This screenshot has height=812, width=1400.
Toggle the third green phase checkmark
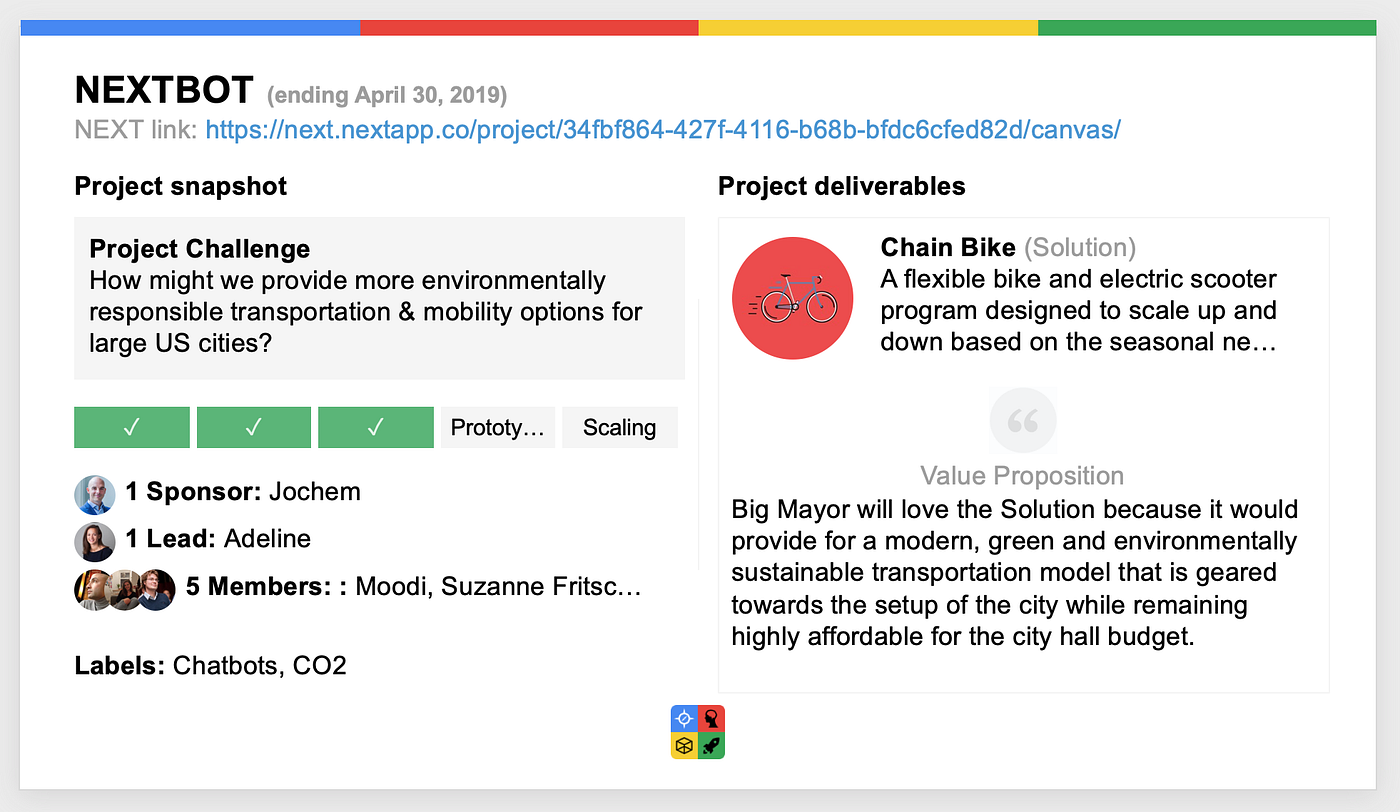375,427
